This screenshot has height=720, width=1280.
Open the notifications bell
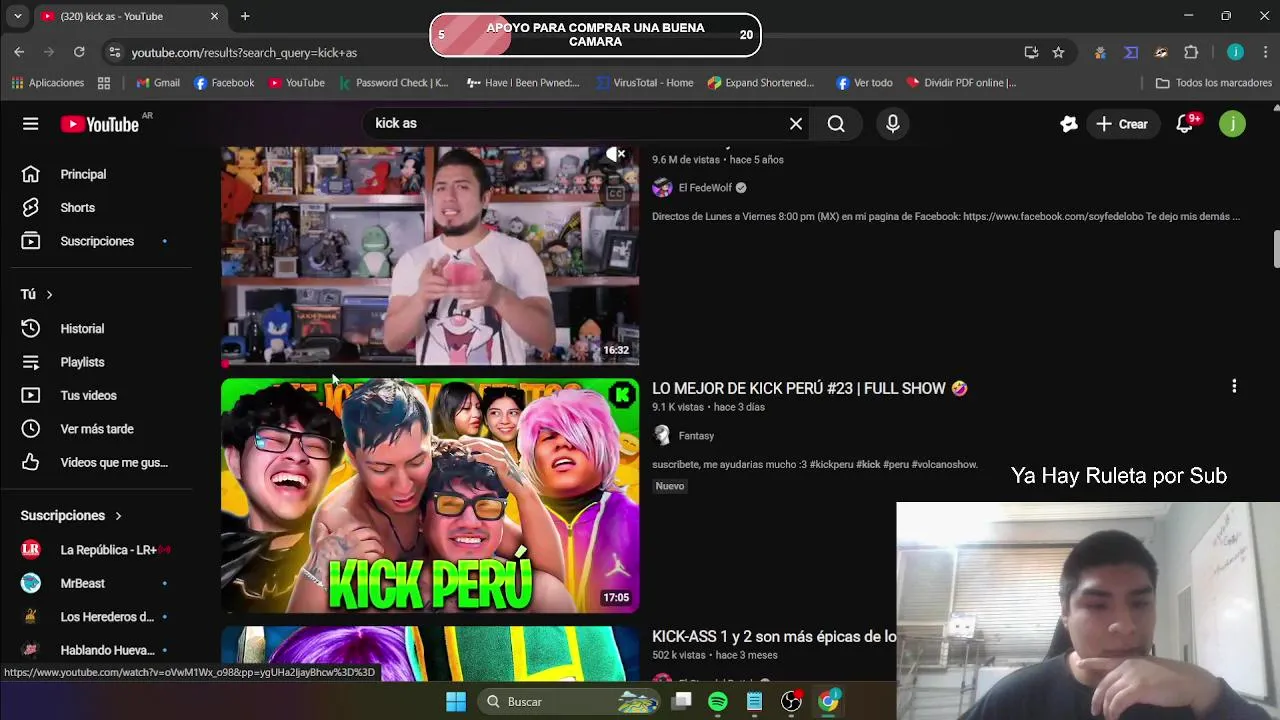(1186, 124)
